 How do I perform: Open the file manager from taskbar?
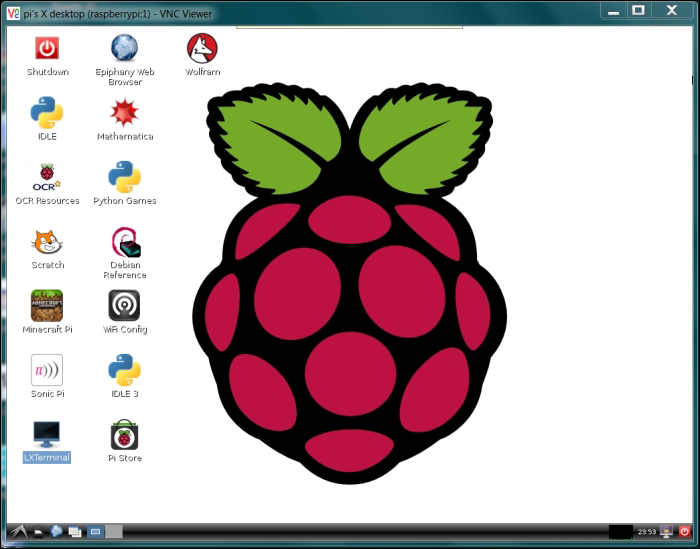coord(39,532)
